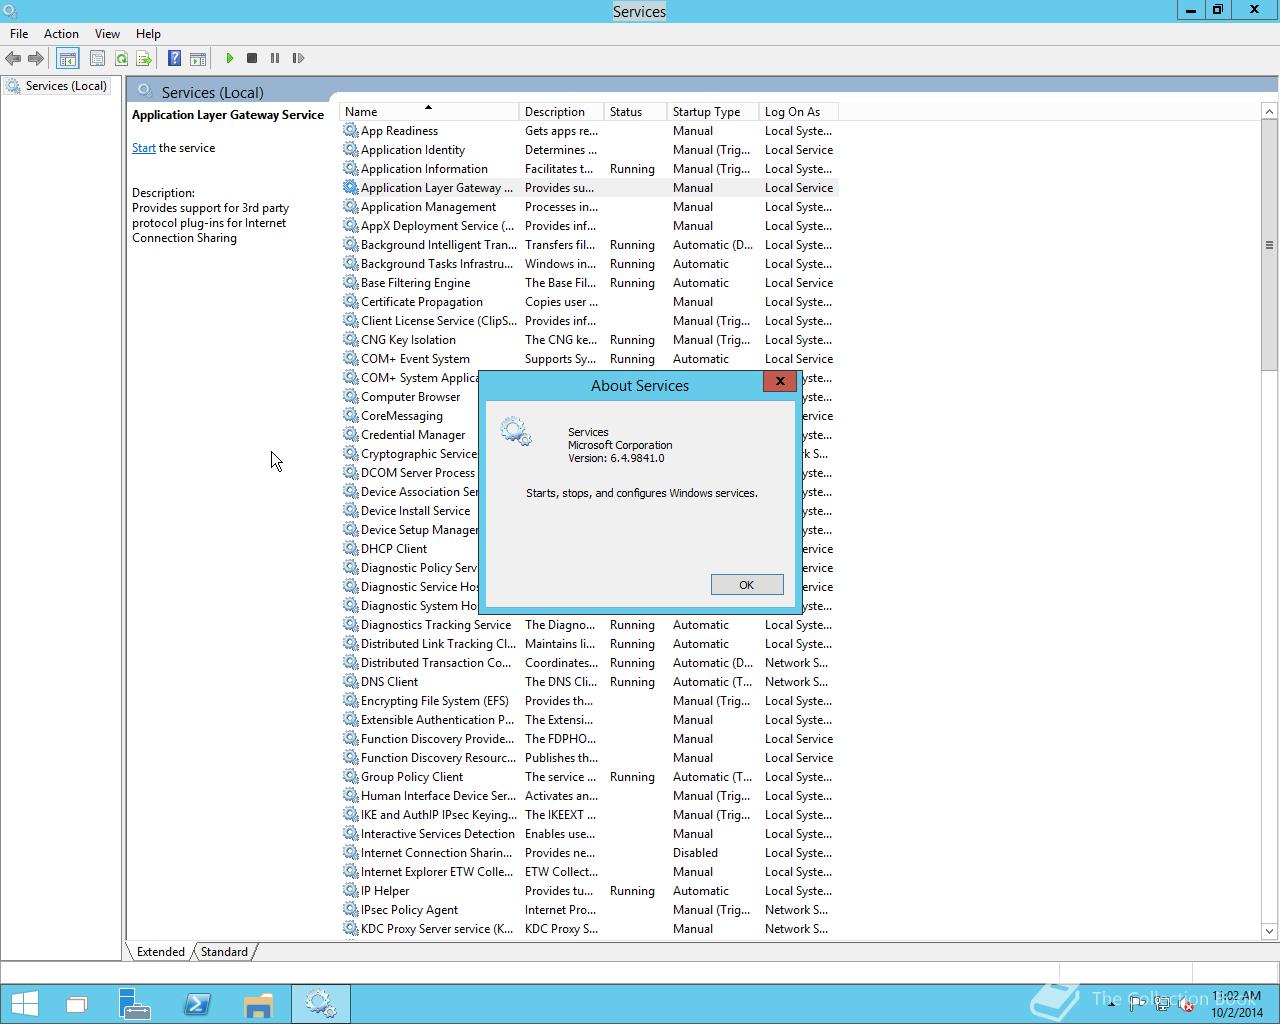Select the Application Information service row
The image size is (1280, 1024).
(x=588, y=169)
